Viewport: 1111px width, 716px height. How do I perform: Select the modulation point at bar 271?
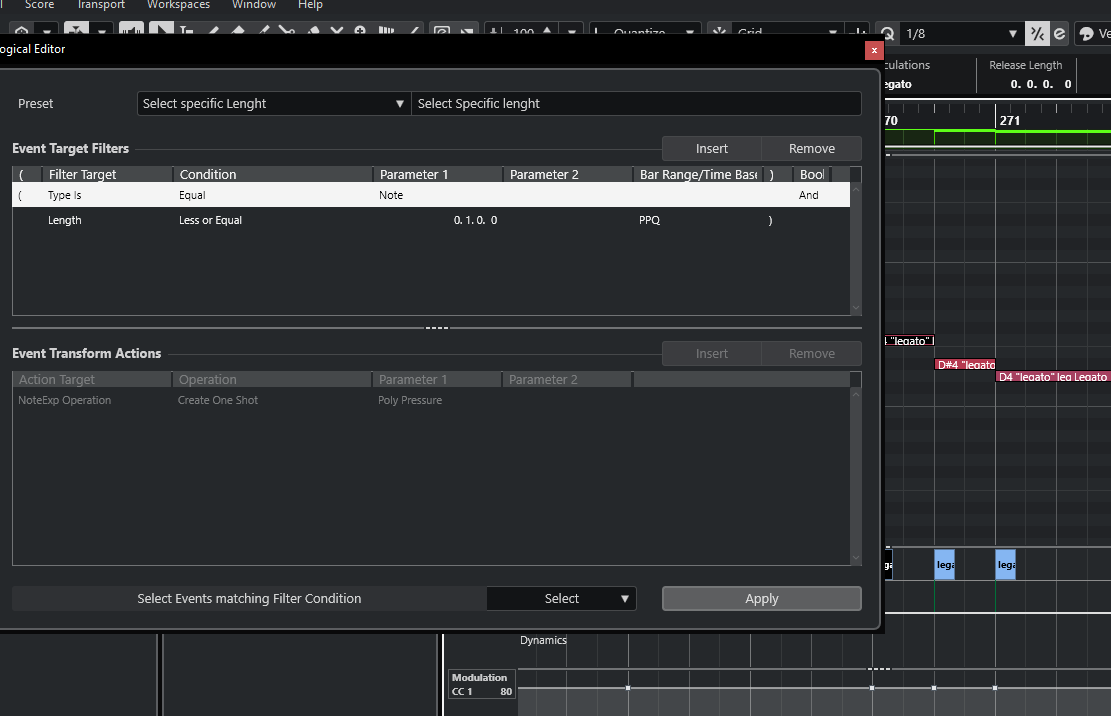[995, 688]
